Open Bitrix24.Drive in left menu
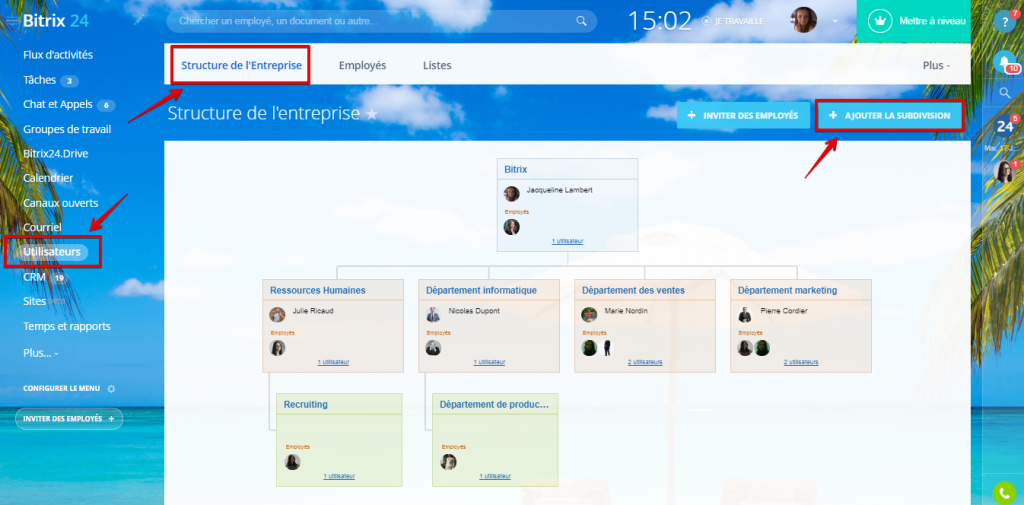 [56, 154]
